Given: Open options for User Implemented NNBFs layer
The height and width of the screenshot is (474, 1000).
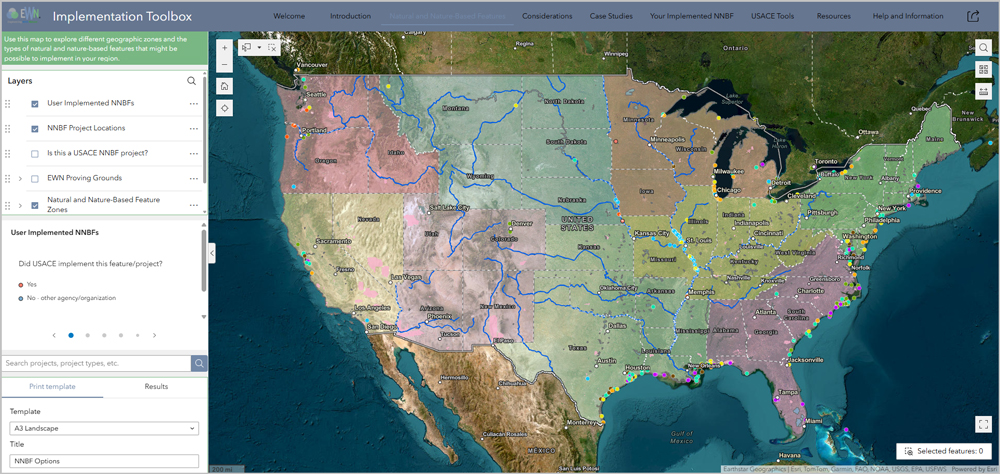Looking at the screenshot, I should pos(194,103).
